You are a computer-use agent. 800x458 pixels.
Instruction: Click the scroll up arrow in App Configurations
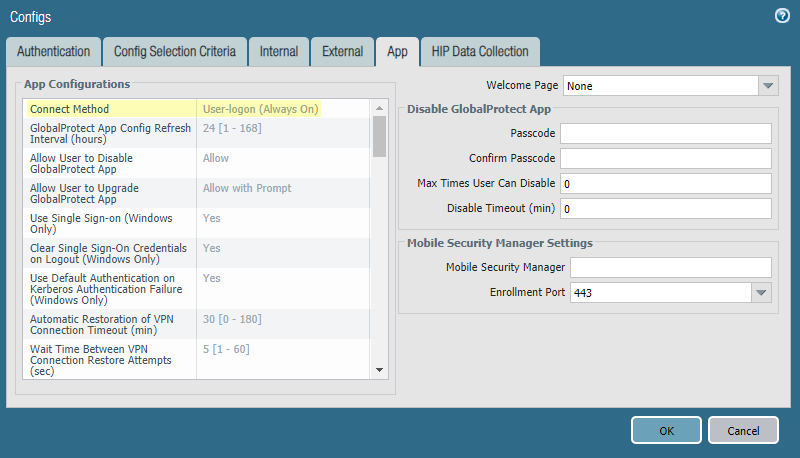click(379, 108)
